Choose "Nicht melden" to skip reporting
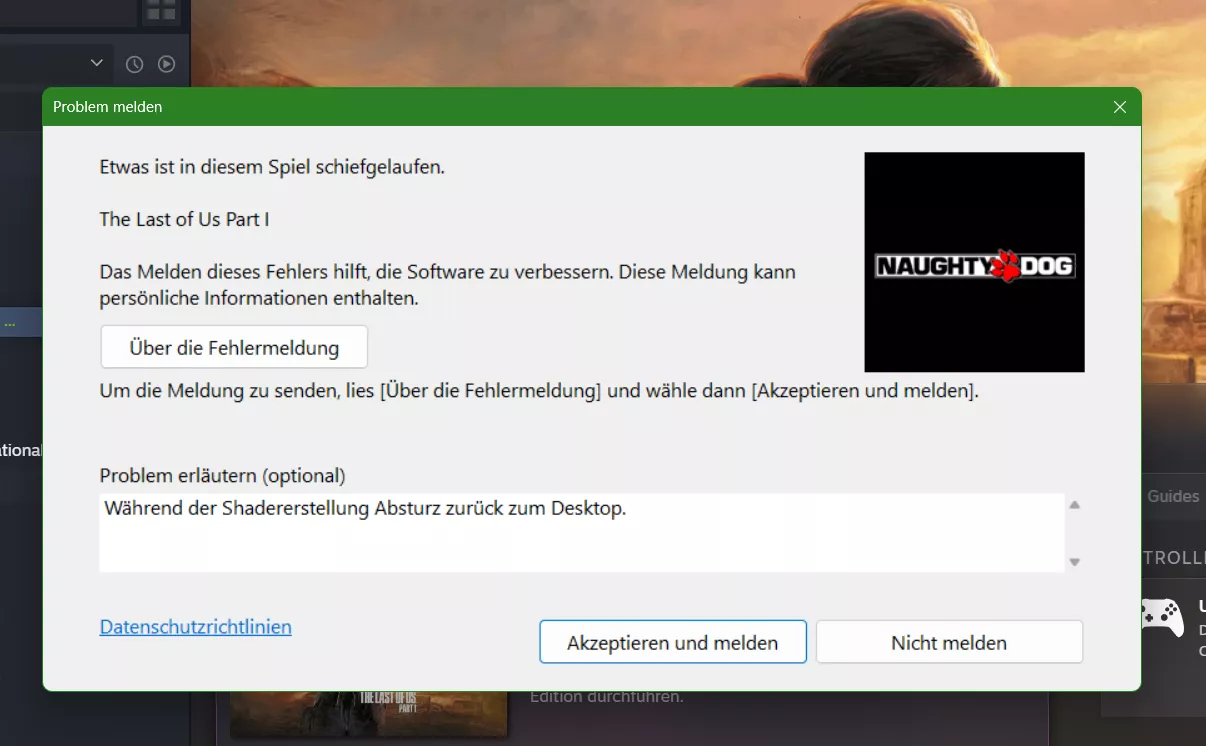This screenshot has width=1206, height=746. click(949, 642)
